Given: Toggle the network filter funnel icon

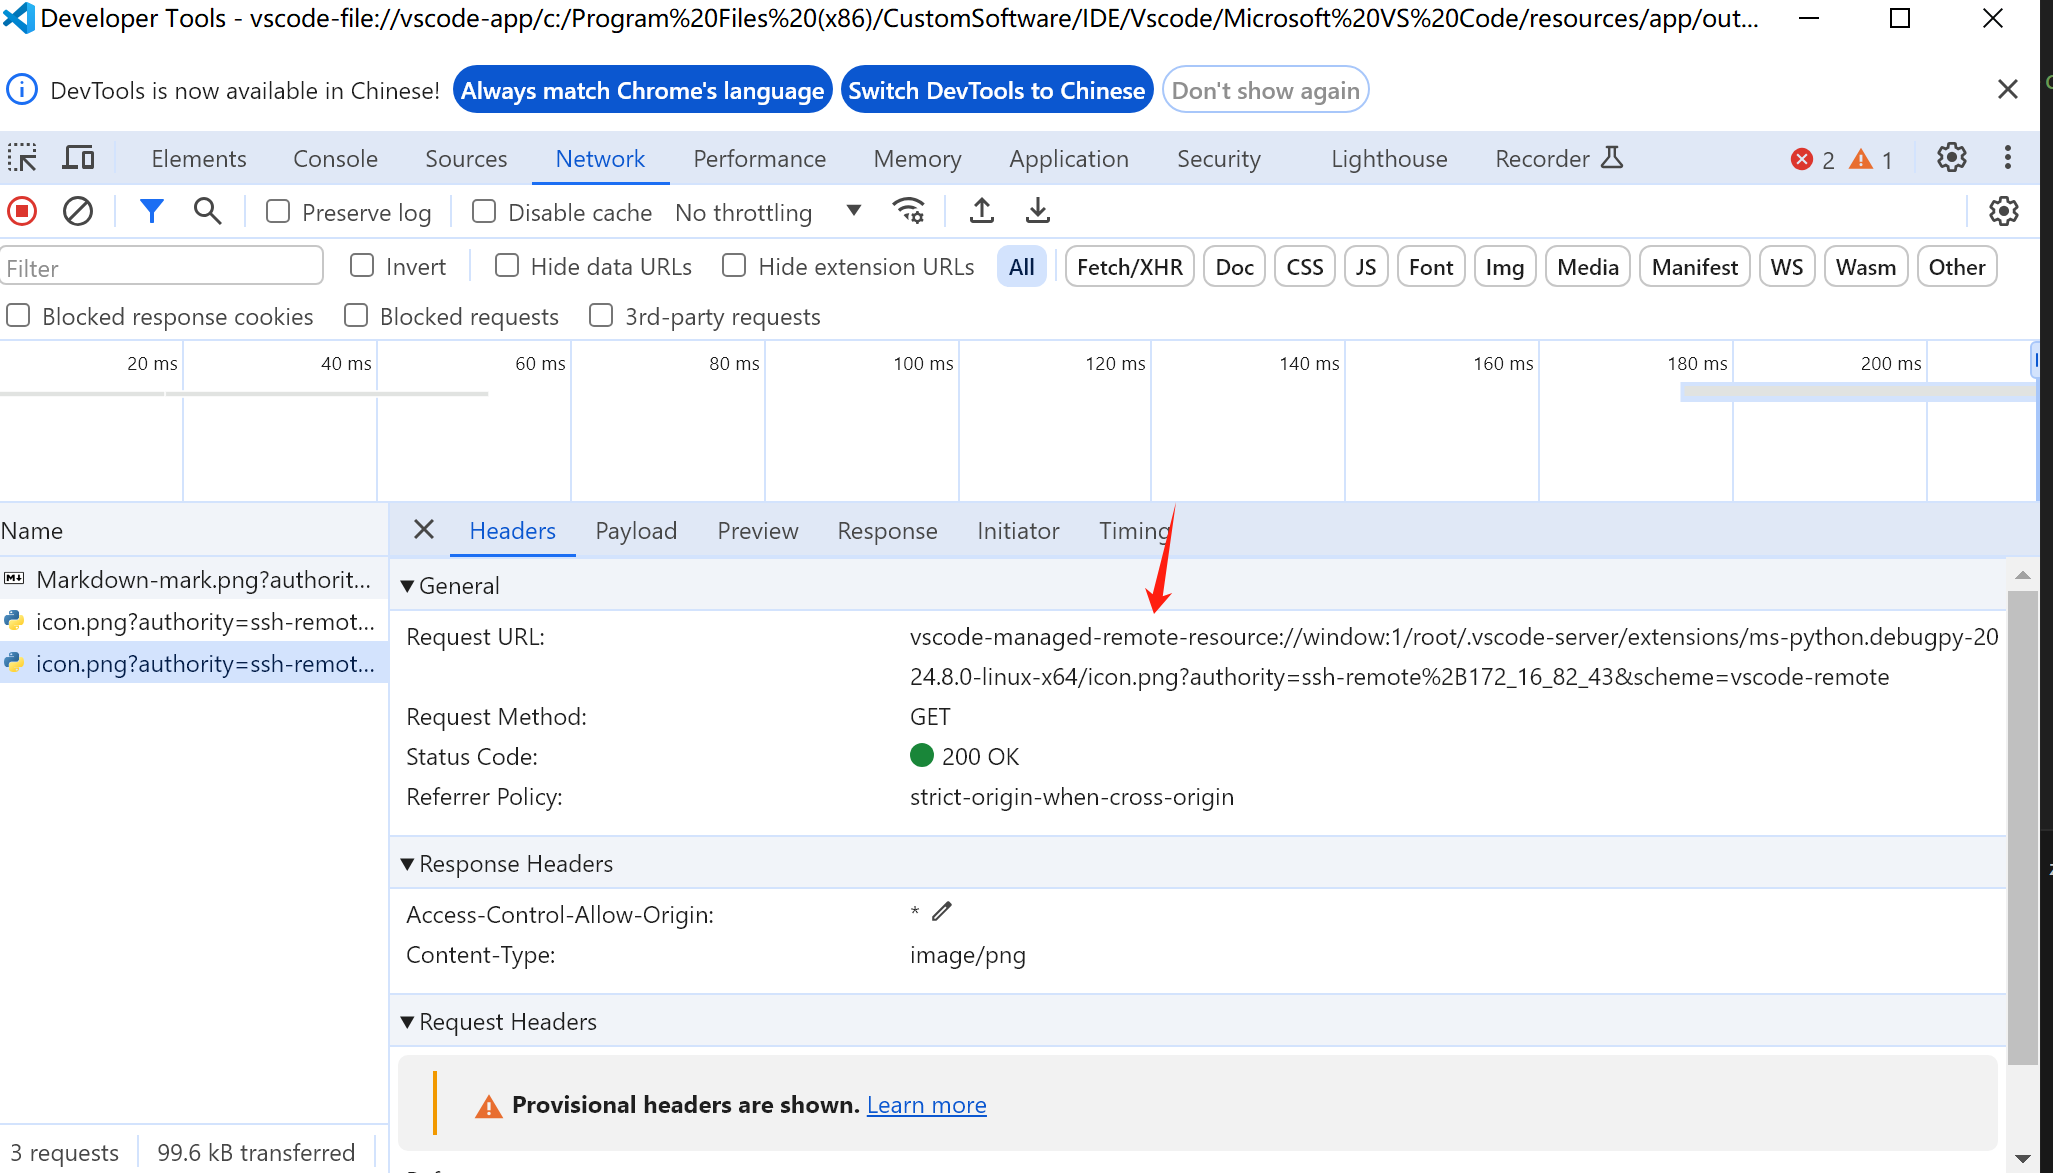Looking at the screenshot, I should coord(151,211).
